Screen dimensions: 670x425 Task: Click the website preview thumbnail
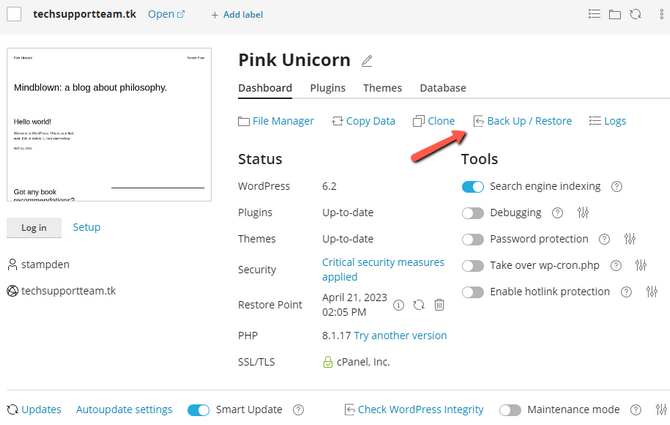click(110, 124)
